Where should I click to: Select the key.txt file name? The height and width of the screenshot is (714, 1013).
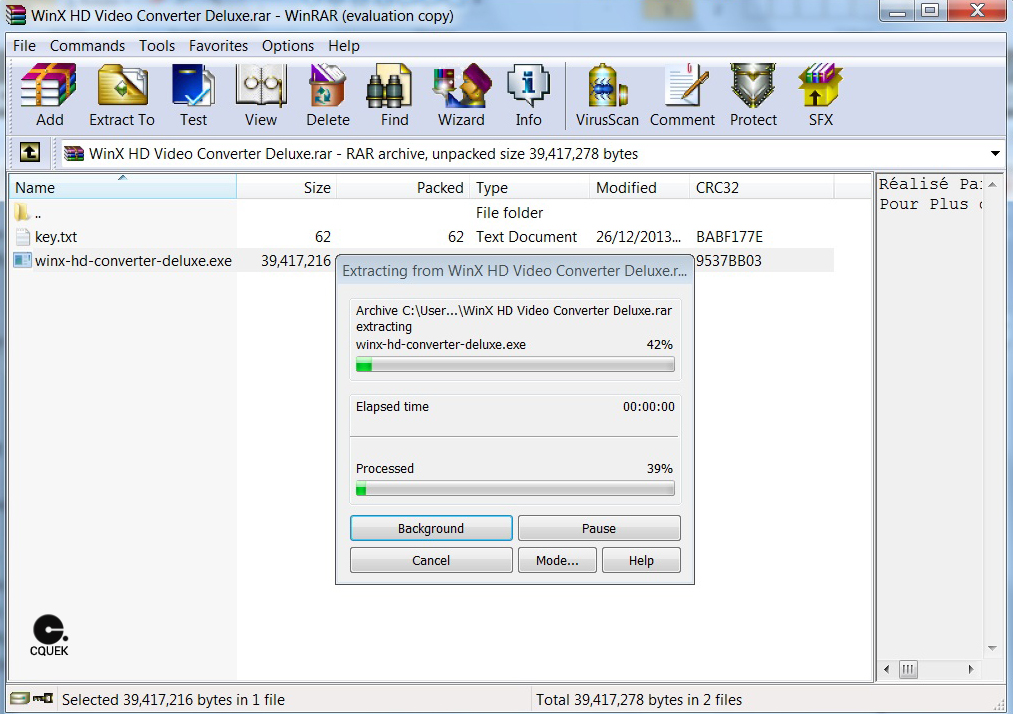[56, 237]
